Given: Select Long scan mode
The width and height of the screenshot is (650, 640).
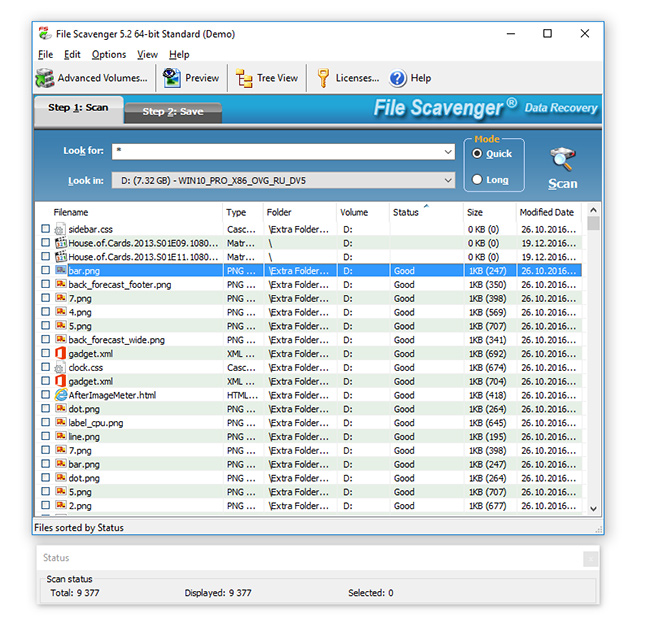Looking at the screenshot, I should [x=477, y=179].
